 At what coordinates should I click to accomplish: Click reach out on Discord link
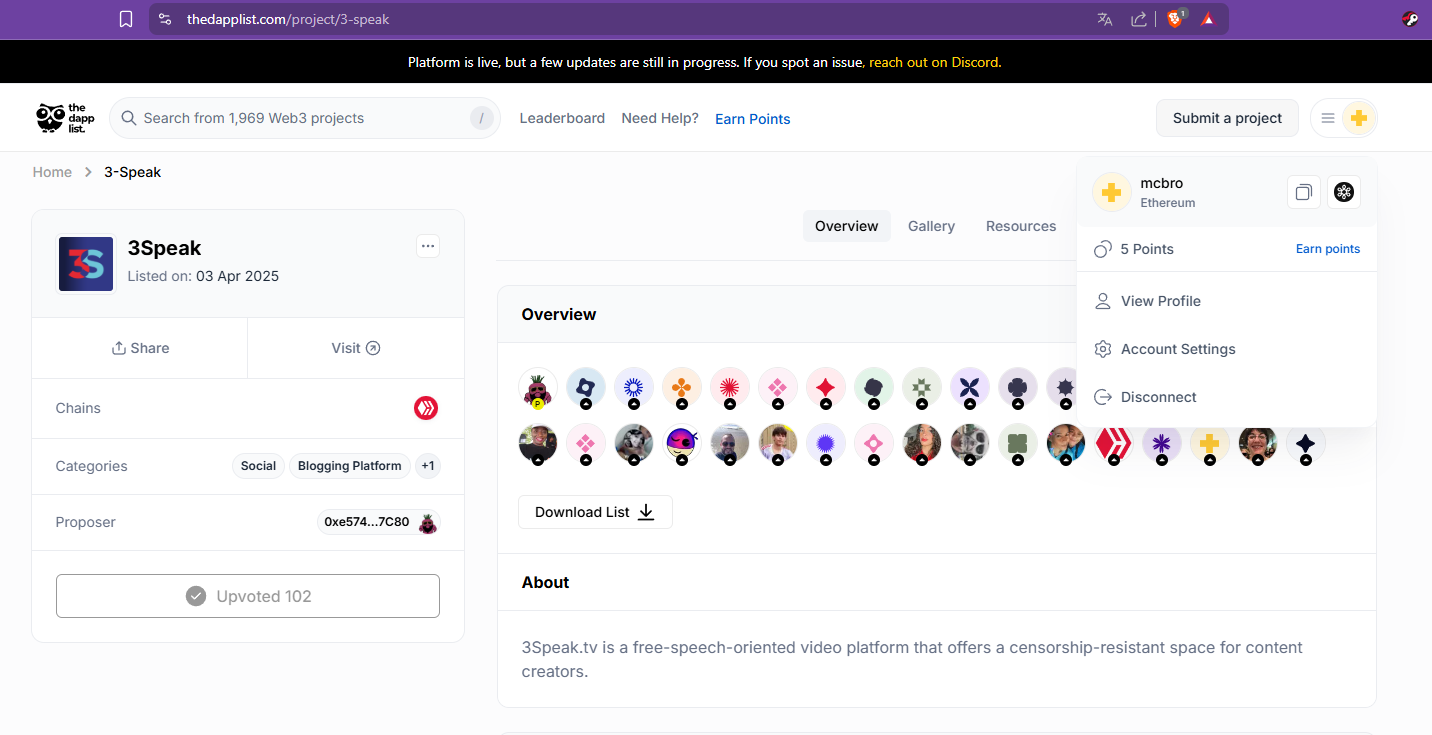[x=933, y=62]
